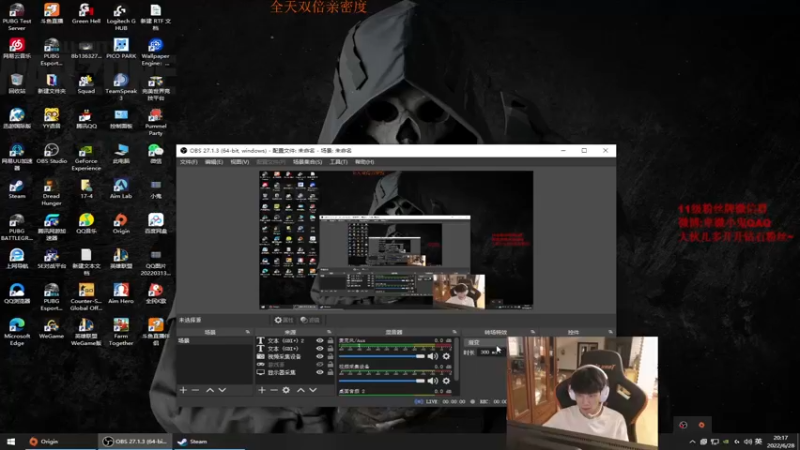The height and width of the screenshot is (450, 800).
Task: Toggle visibility of the top text (GDI+) 2 source
Action: point(320,340)
